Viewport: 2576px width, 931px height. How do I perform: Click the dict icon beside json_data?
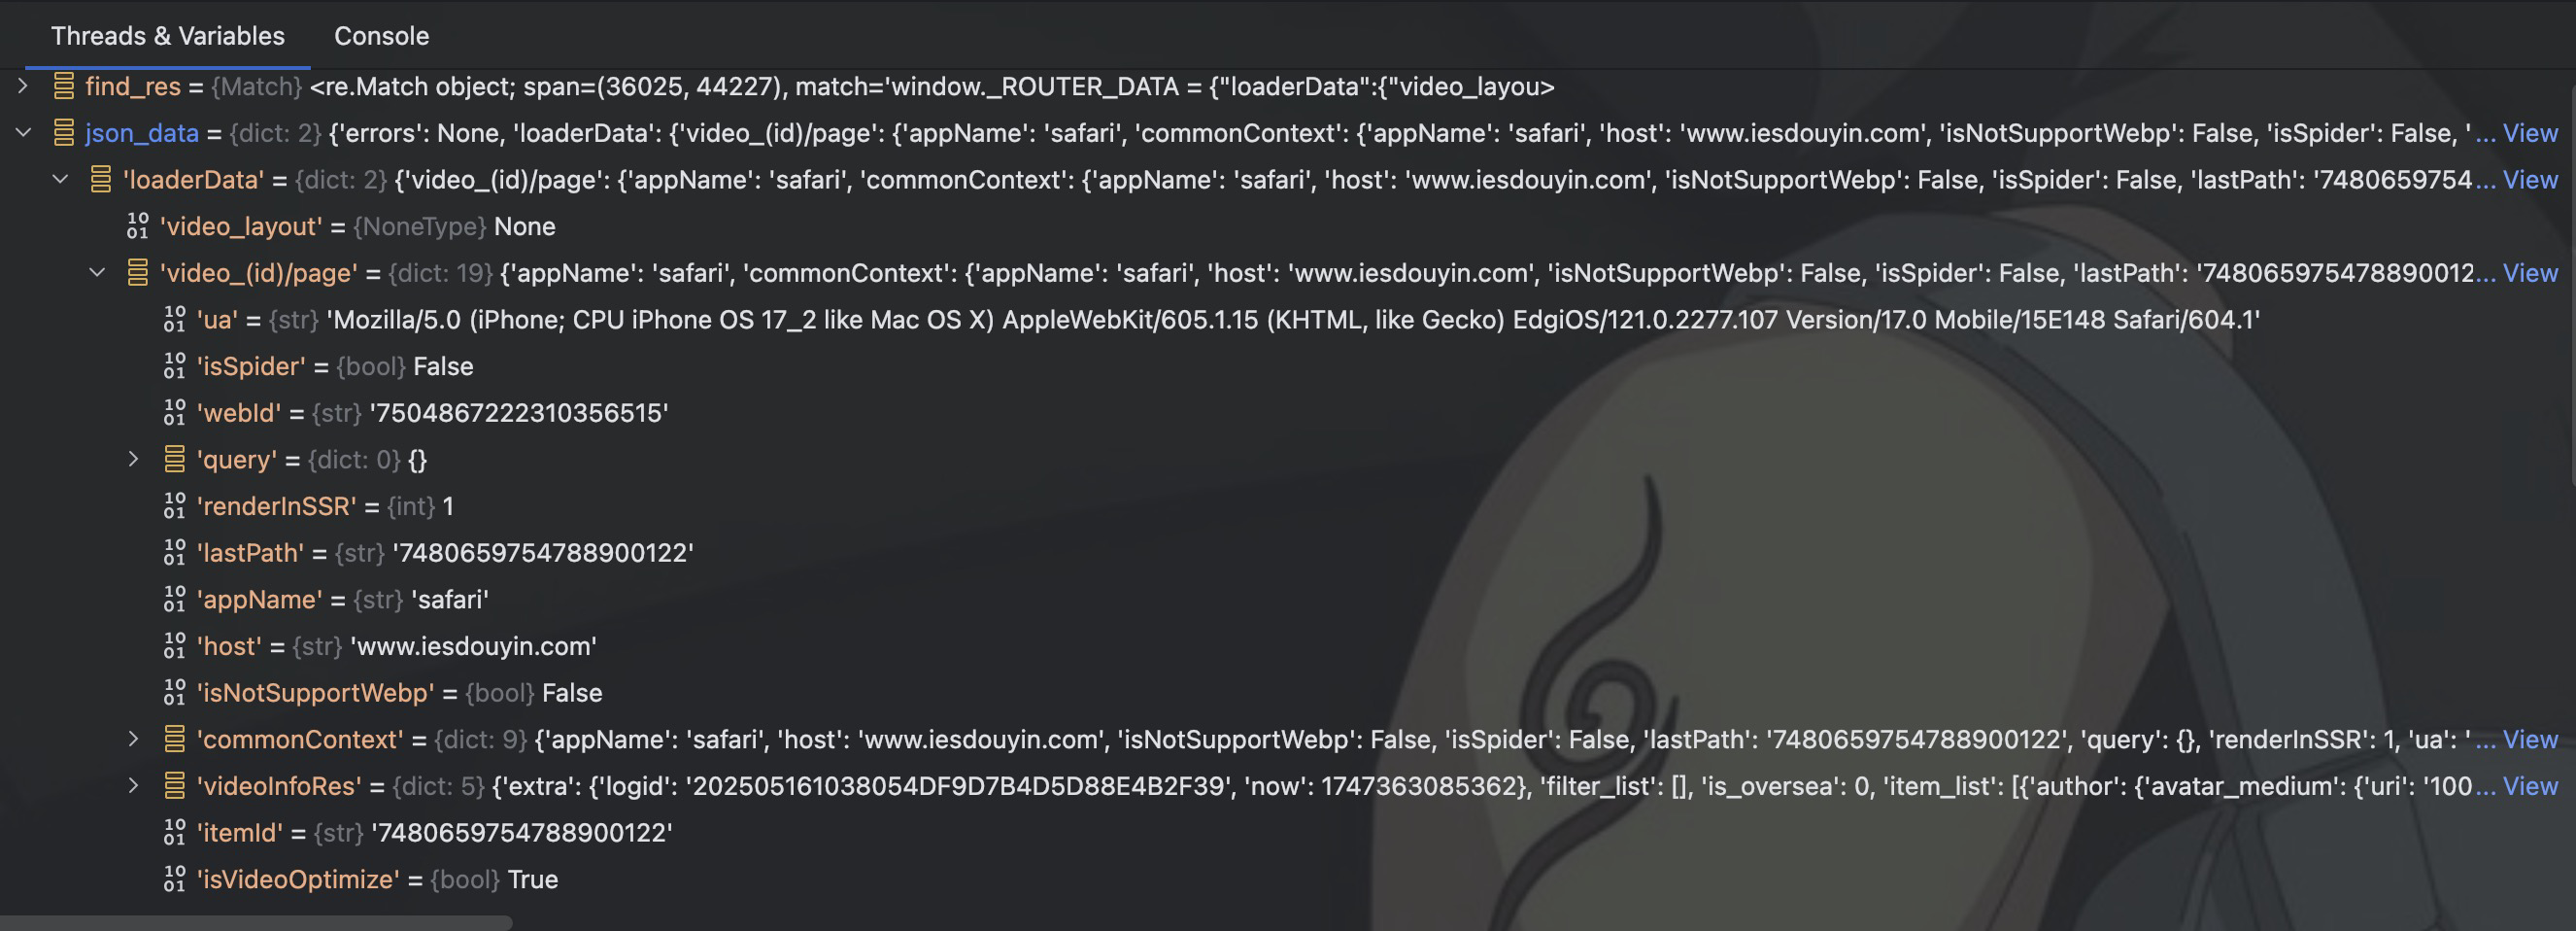click(64, 133)
